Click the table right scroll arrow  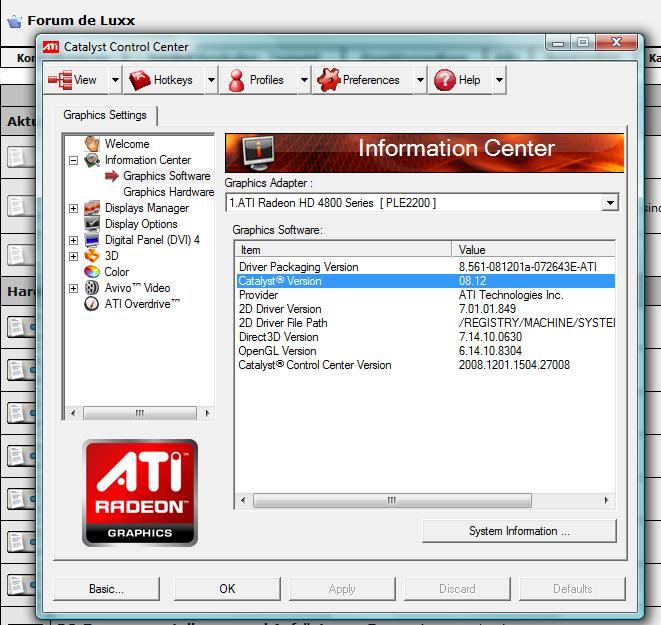coord(607,500)
